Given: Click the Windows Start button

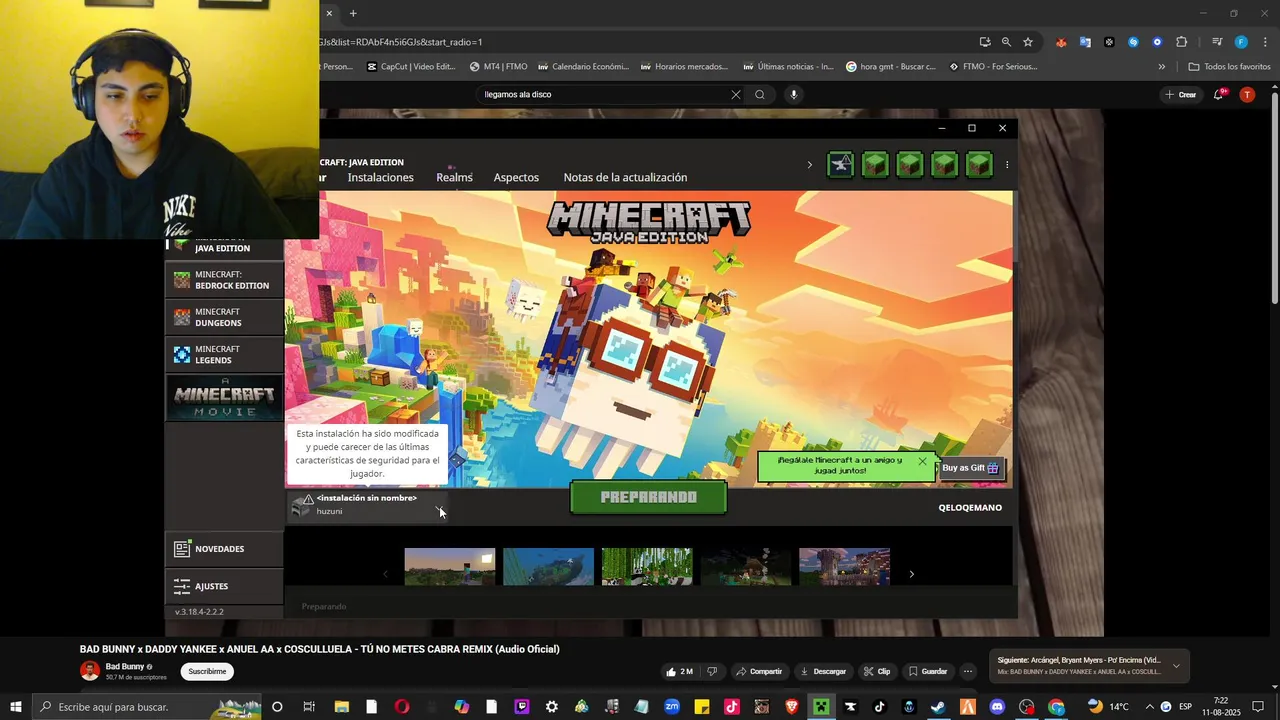Looking at the screenshot, I should click(x=16, y=707).
